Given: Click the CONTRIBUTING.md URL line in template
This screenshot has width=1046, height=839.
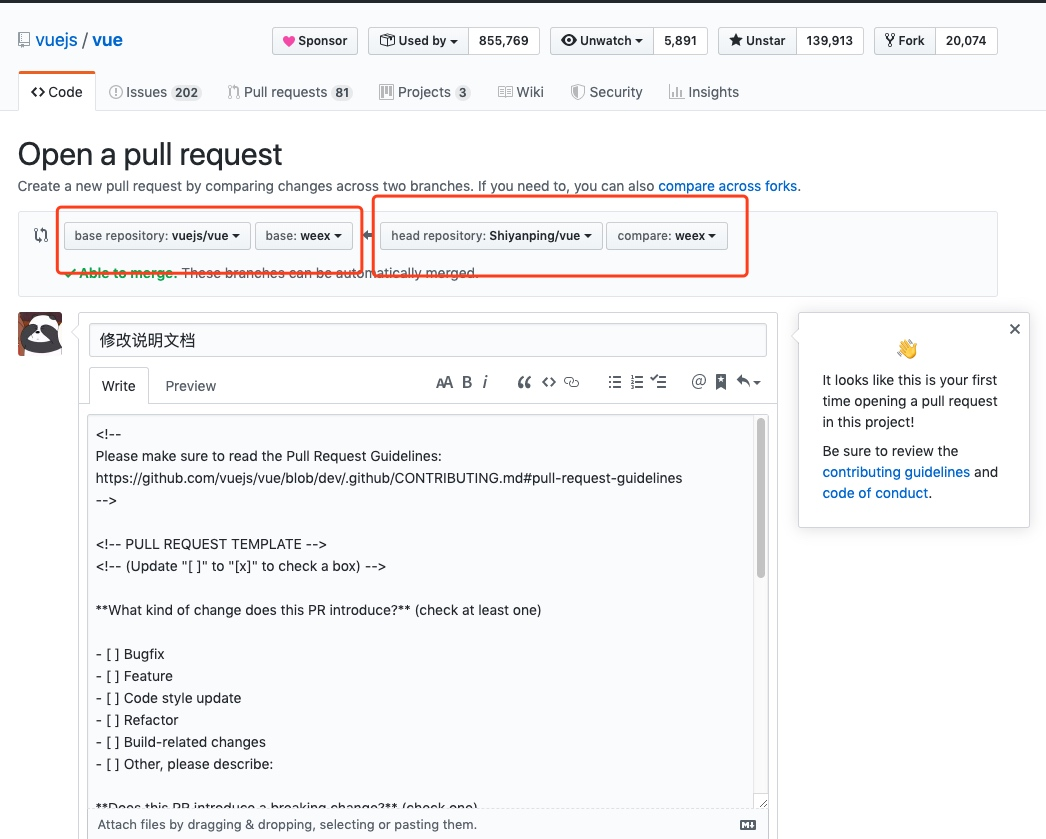Looking at the screenshot, I should [x=389, y=478].
